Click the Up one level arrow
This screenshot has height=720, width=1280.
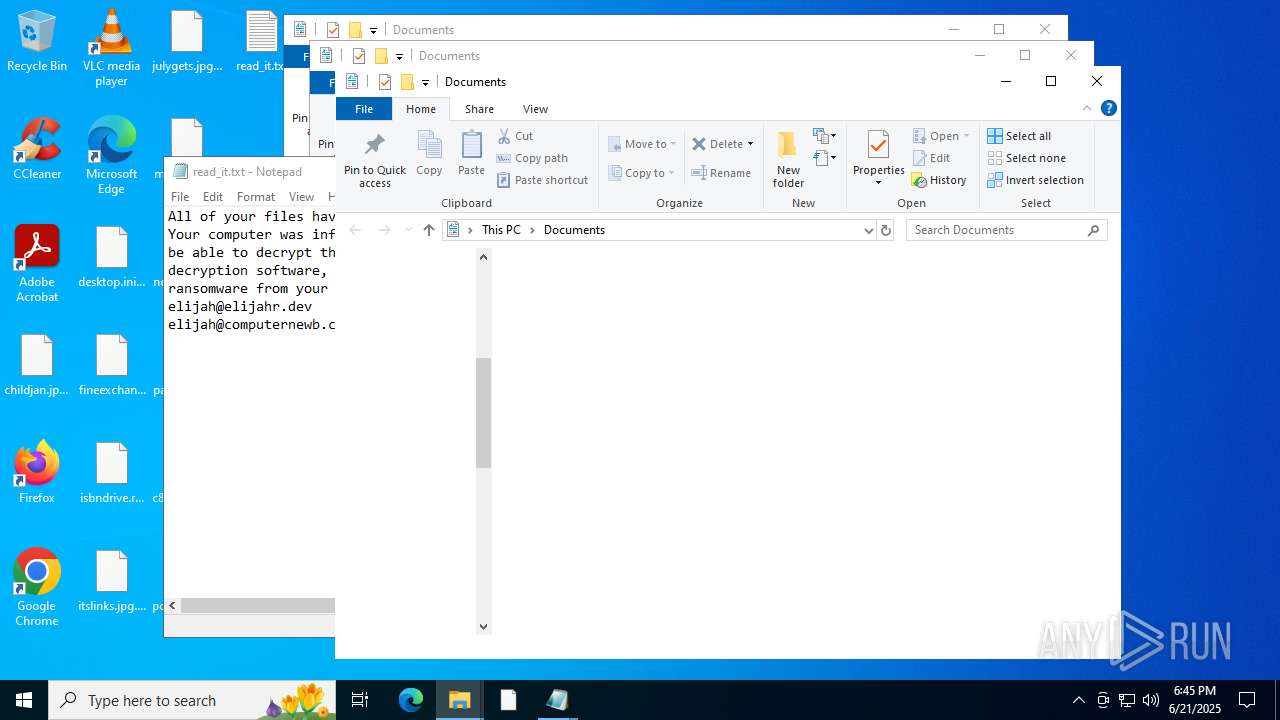tap(429, 230)
